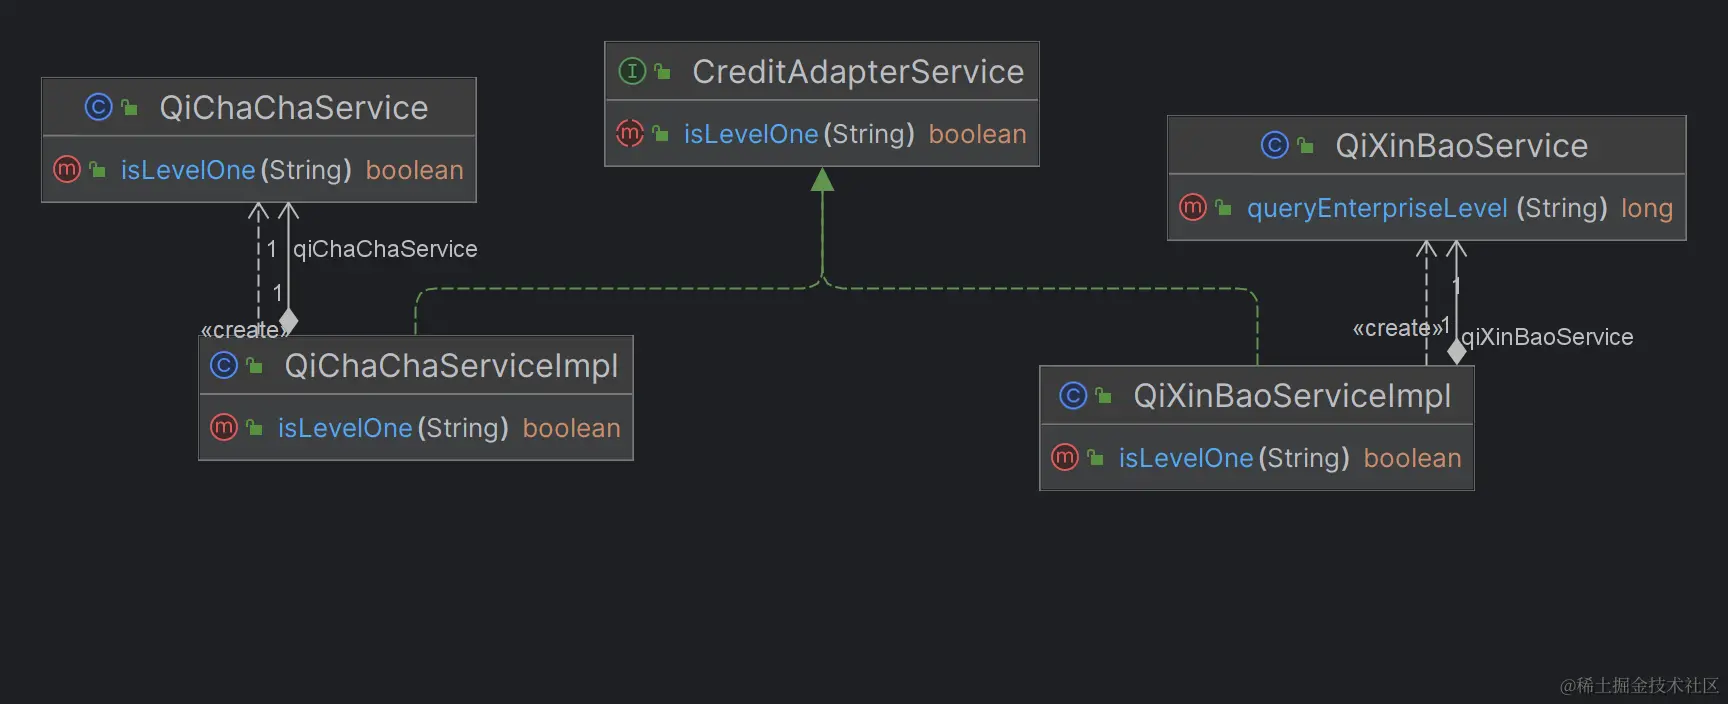This screenshot has width=1728, height=704.
Task: Select the CreditAdapterService interface title
Action: (x=857, y=72)
